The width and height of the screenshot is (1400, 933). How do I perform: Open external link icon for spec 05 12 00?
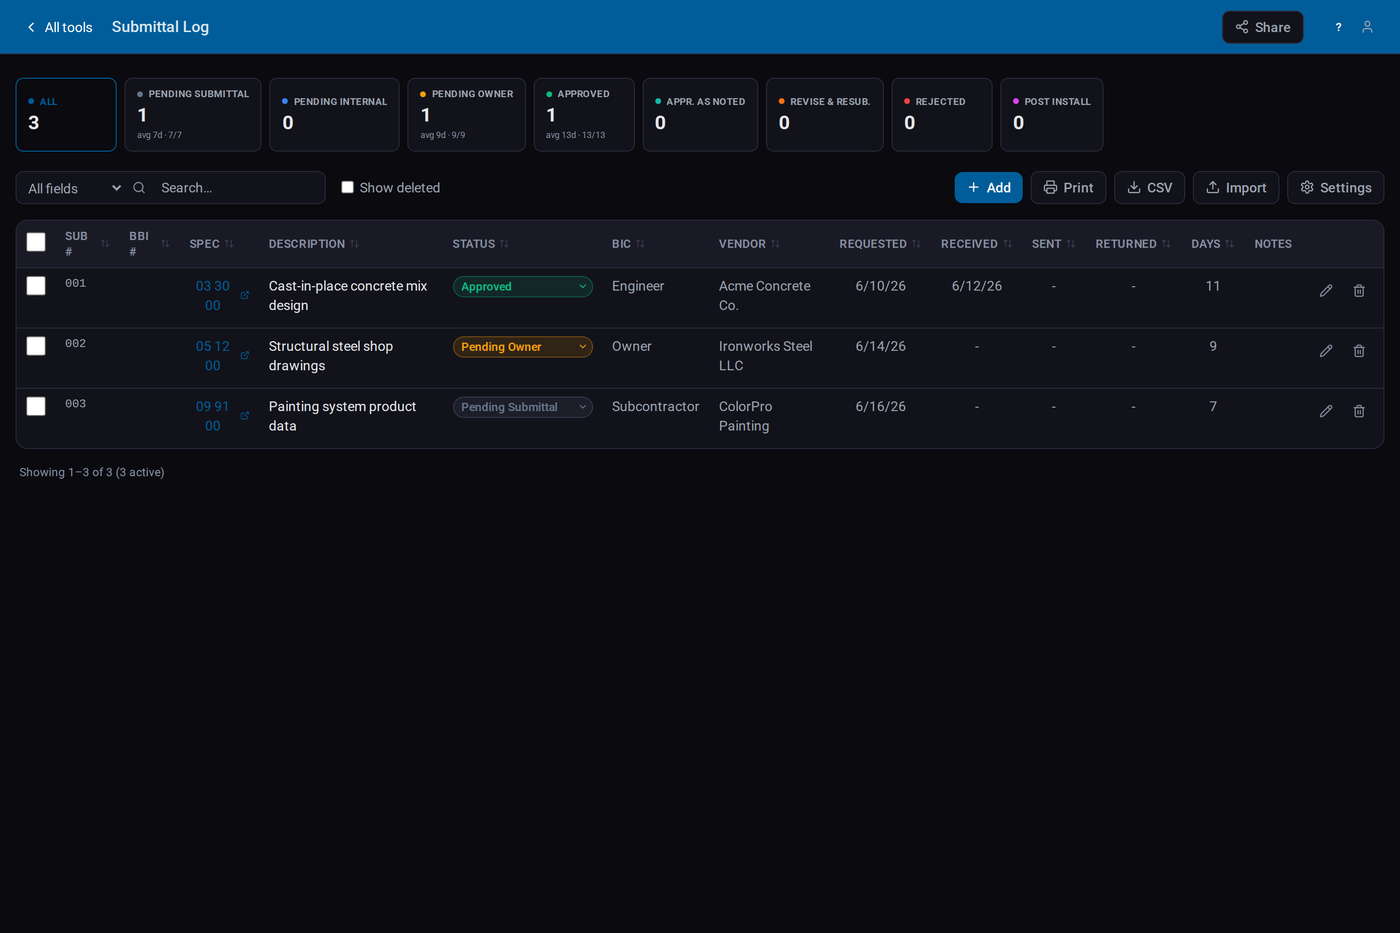[245, 355]
